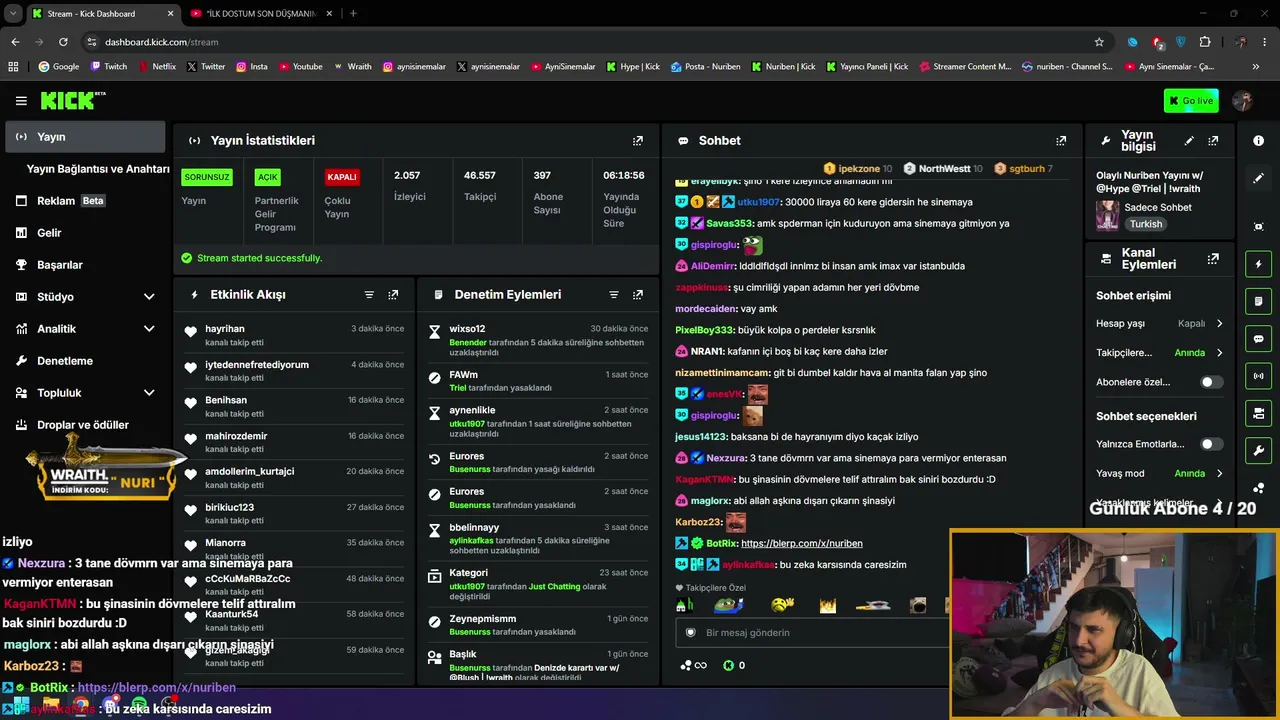Pop out the Yayın bilgisi panel
The height and width of the screenshot is (720, 1280).
coord(1213,141)
